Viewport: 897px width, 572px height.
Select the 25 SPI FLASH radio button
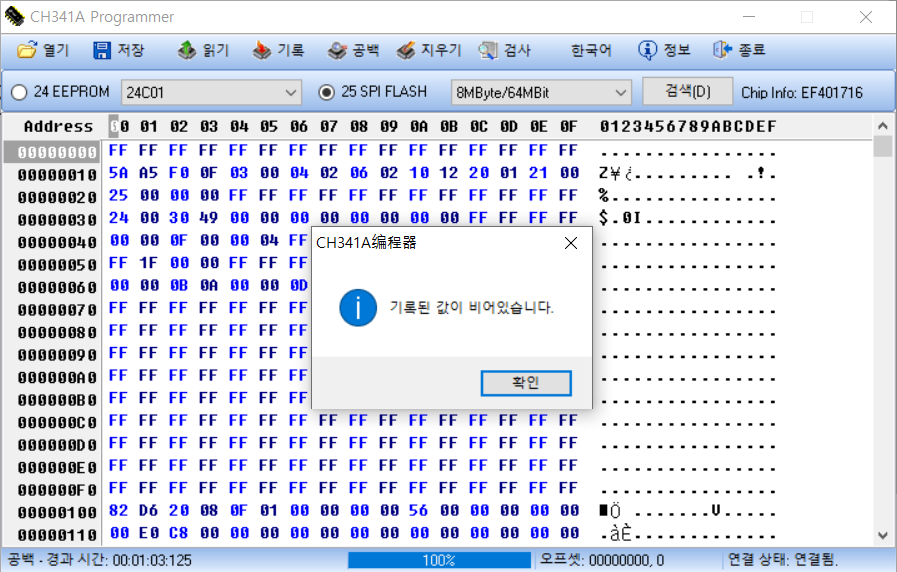point(326,92)
